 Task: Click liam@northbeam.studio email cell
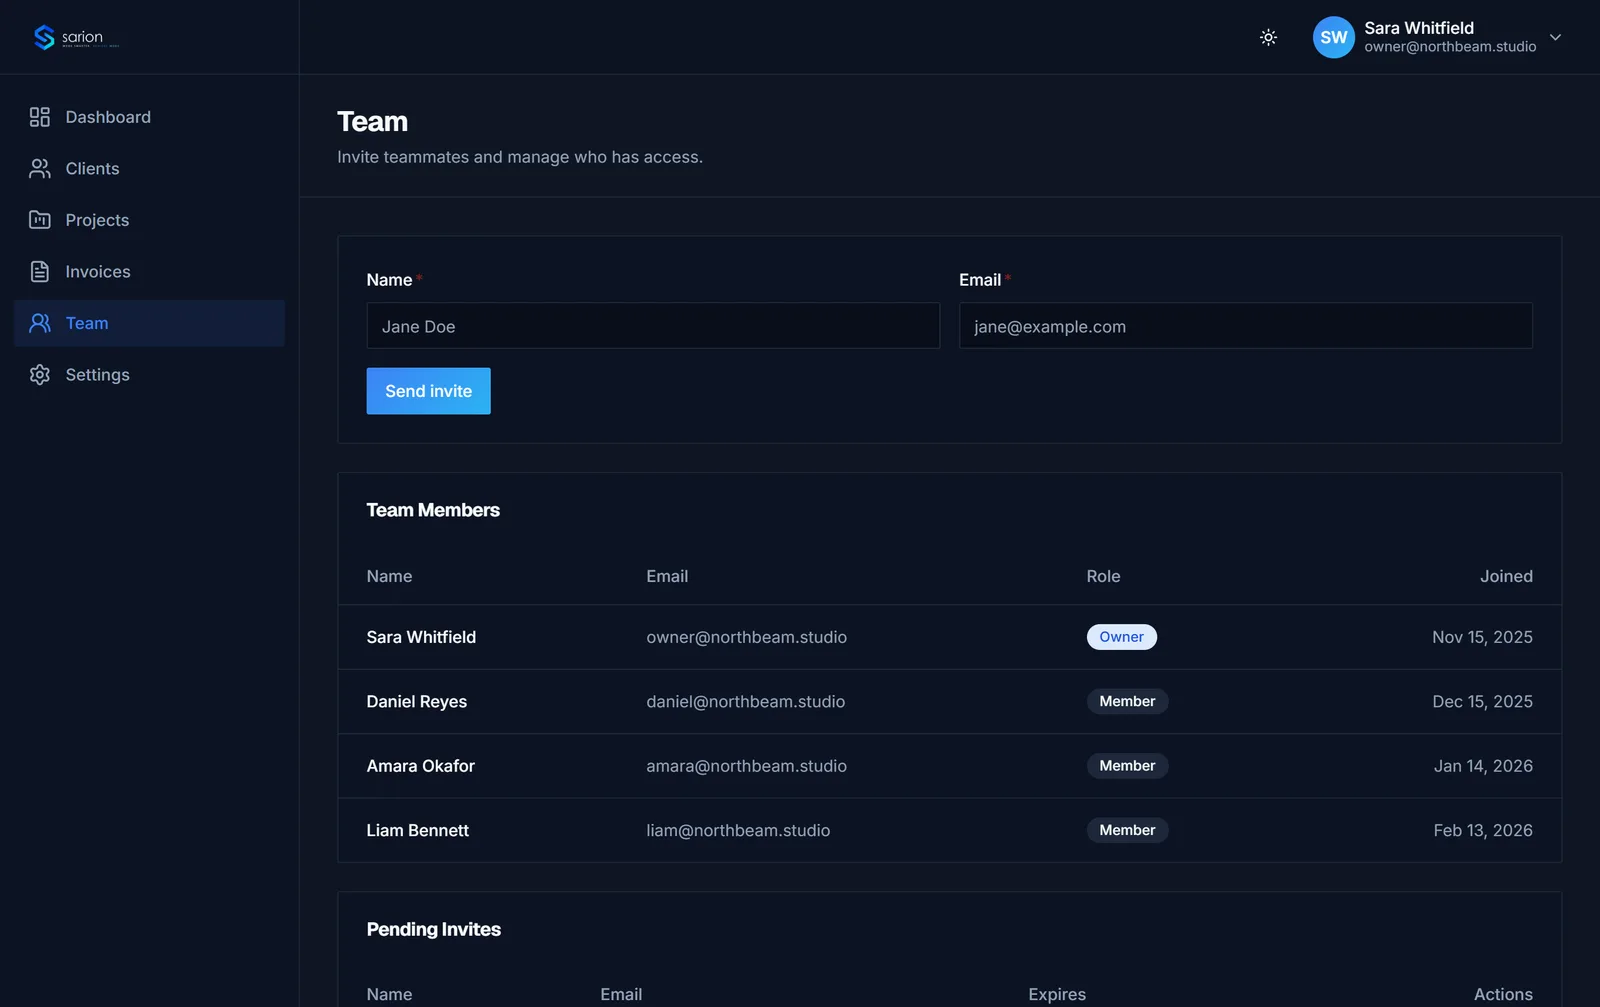pyautogui.click(x=738, y=830)
